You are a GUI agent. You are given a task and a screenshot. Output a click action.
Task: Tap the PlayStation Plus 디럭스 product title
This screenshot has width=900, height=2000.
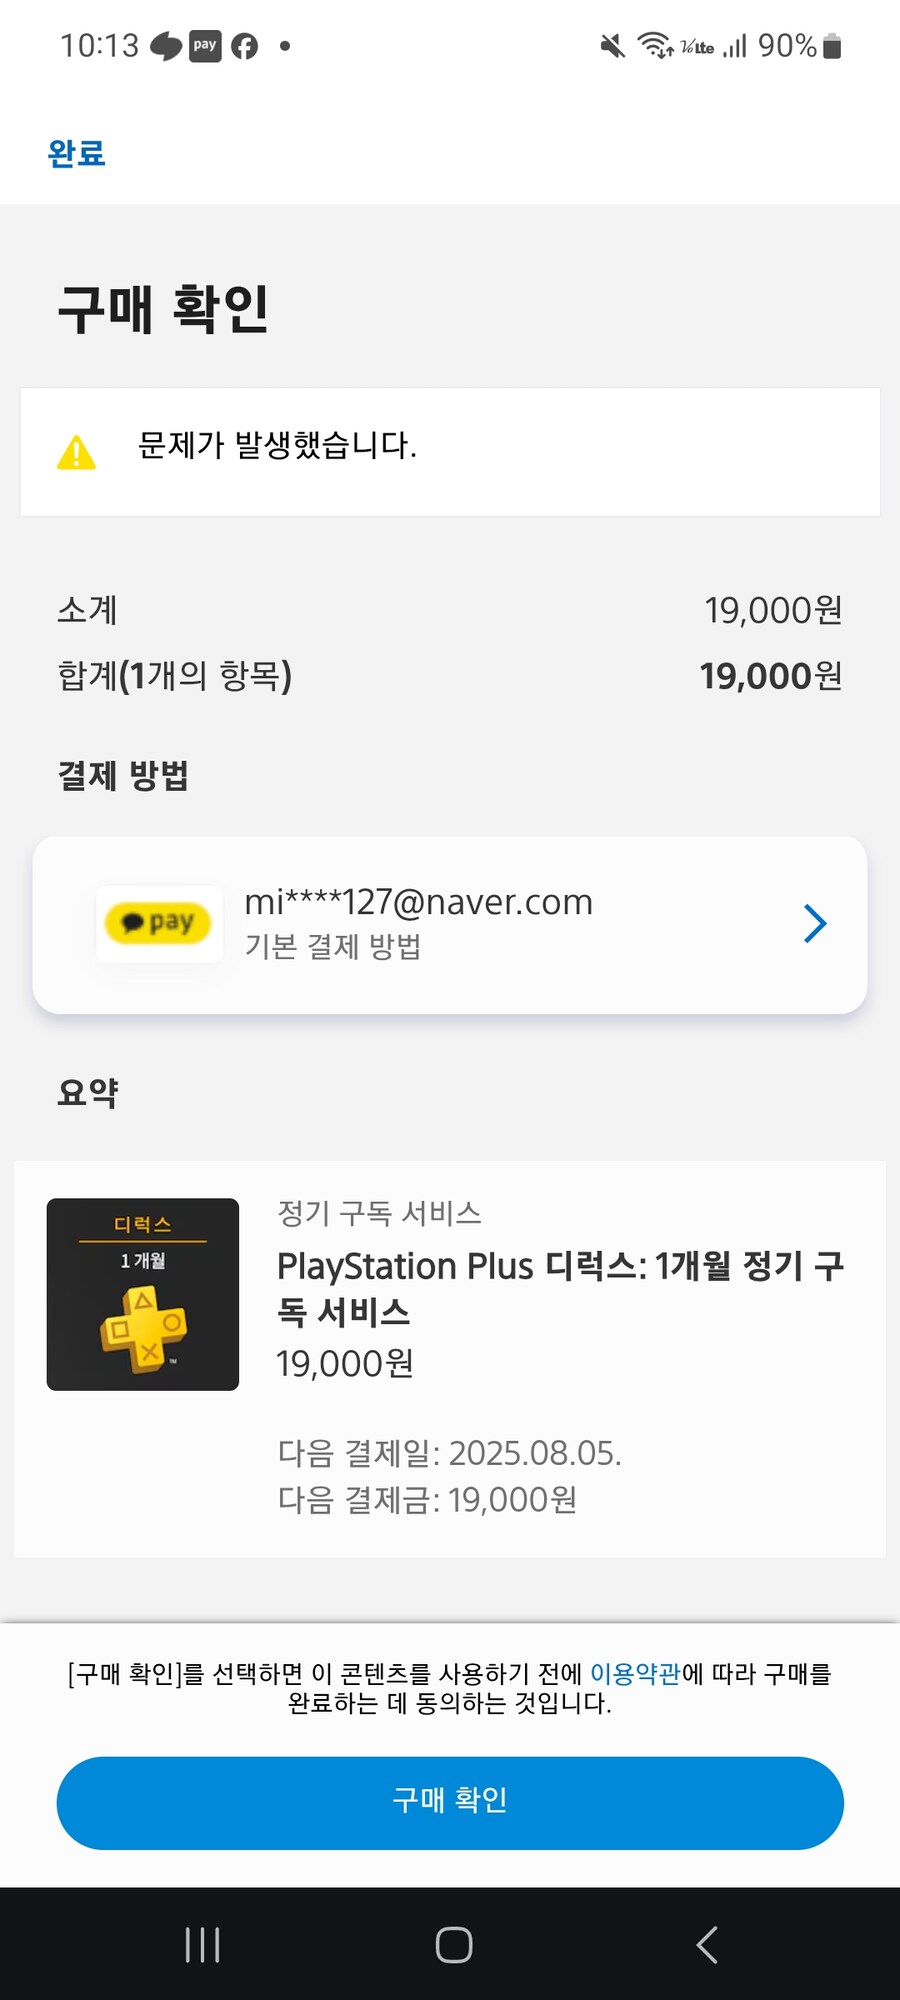[560, 1288]
